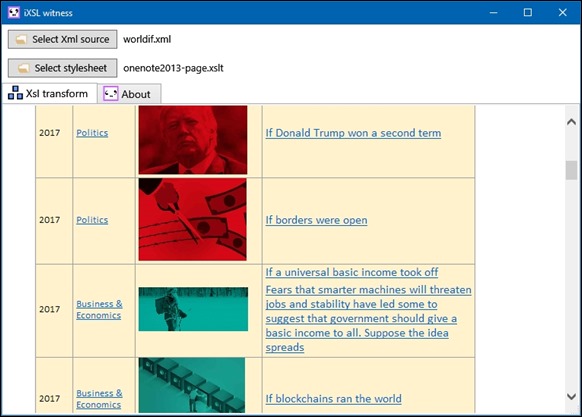Screen dimensions: 582x417
Task: Select the Xsl transform tab
Action: [x=49, y=93]
